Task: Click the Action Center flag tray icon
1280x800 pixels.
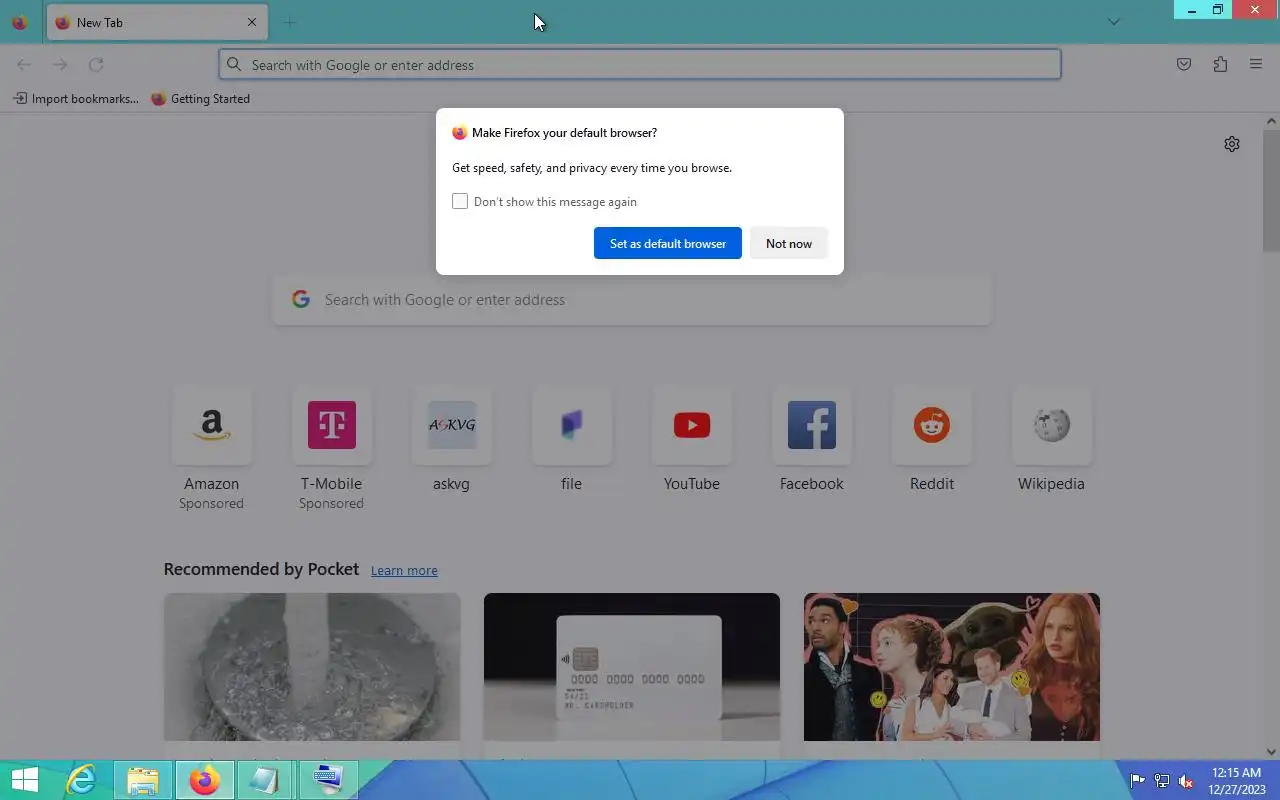Action: coord(1138,781)
